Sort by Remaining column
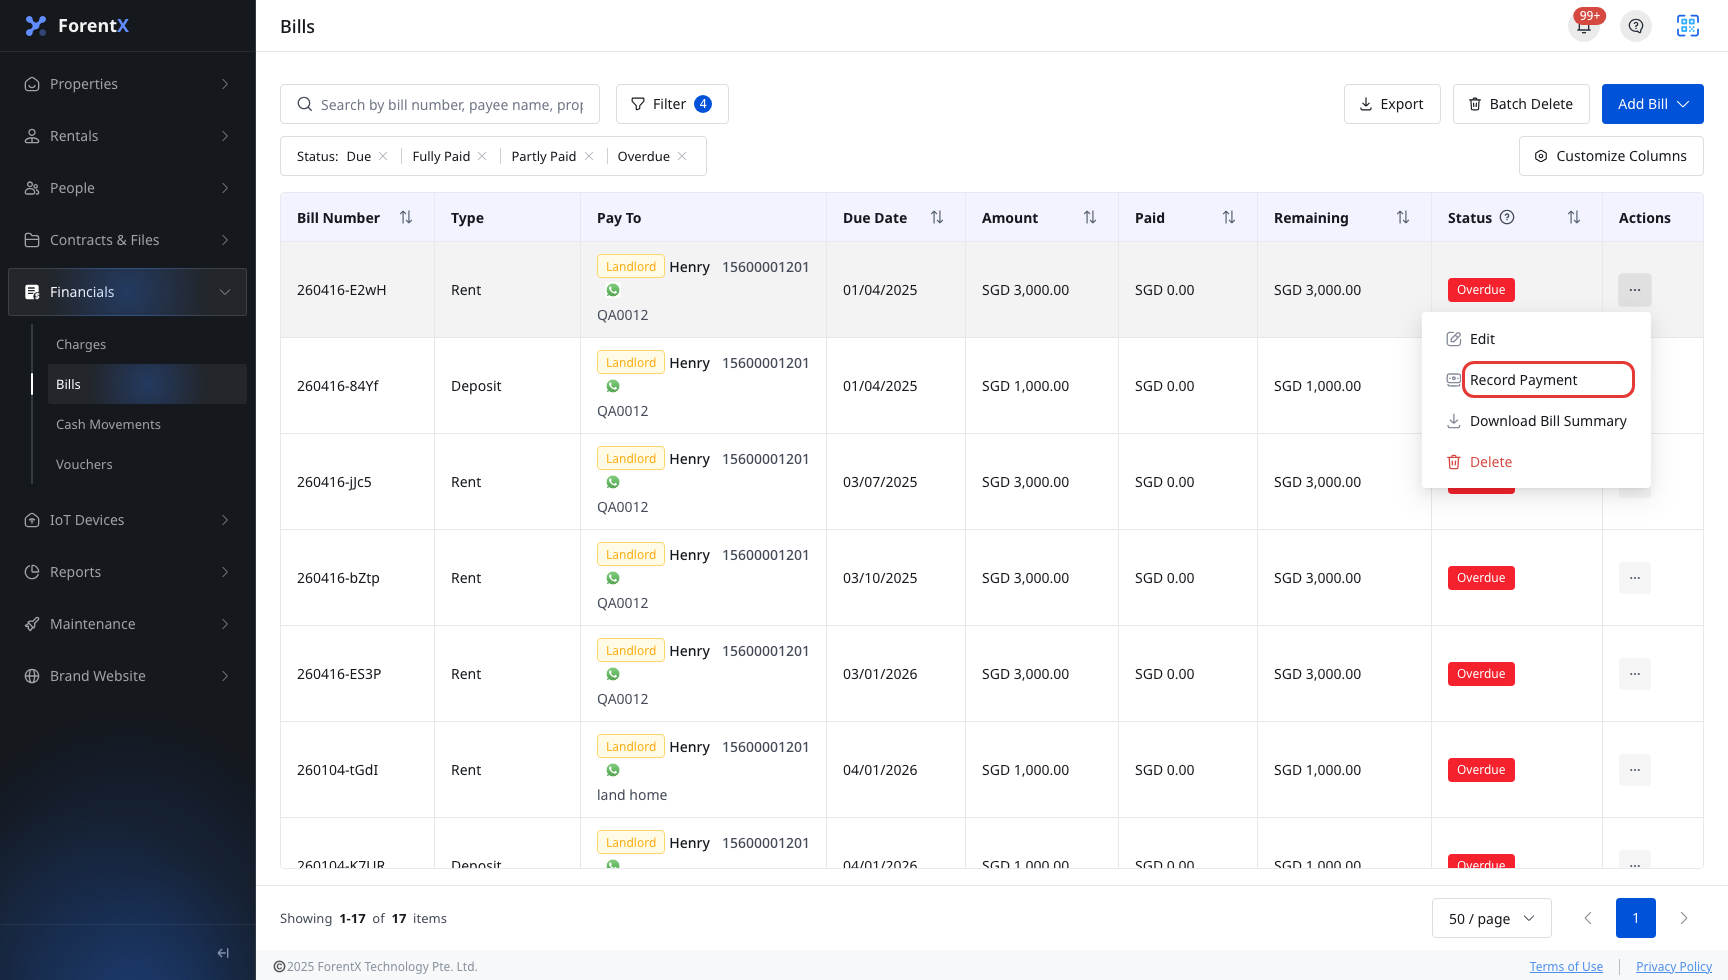 click(x=1403, y=217)
